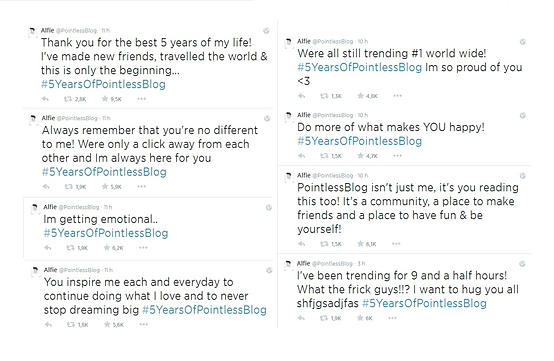Reply to the 'Do more of what makes YOU happy!' tweet
The image size is (554, 361).
(302, 156)
